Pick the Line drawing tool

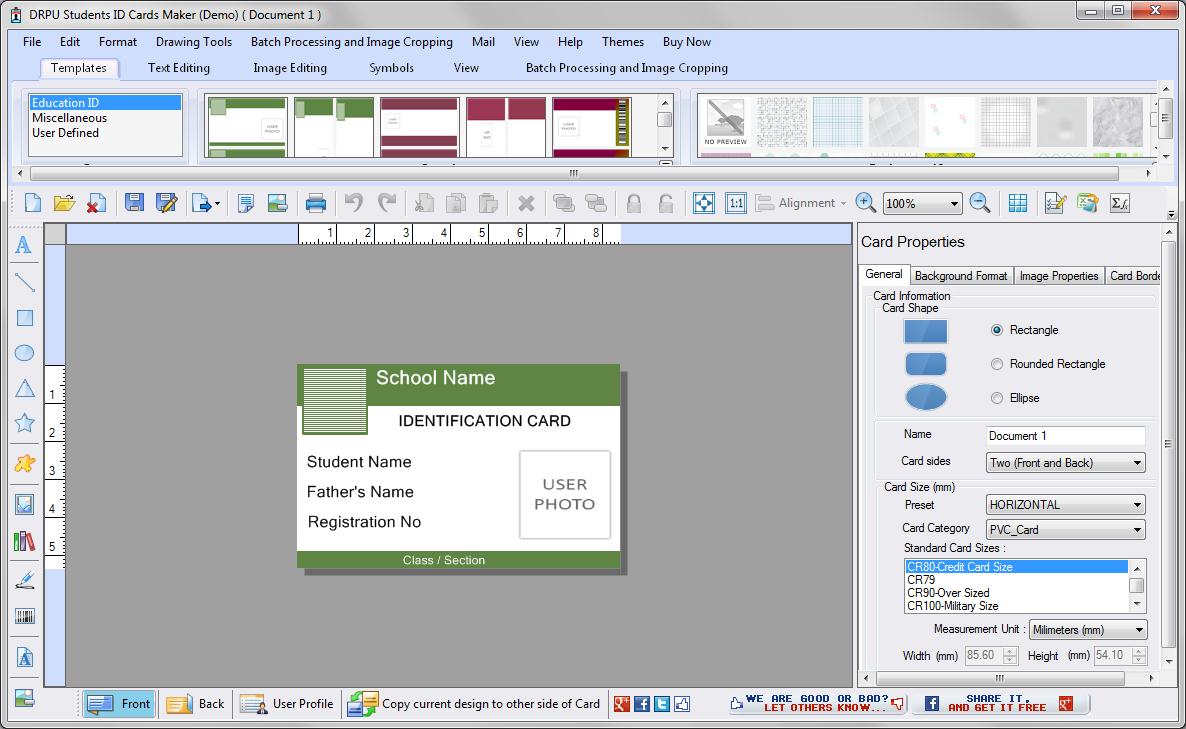pyautogui.click(x=24, y=282)
